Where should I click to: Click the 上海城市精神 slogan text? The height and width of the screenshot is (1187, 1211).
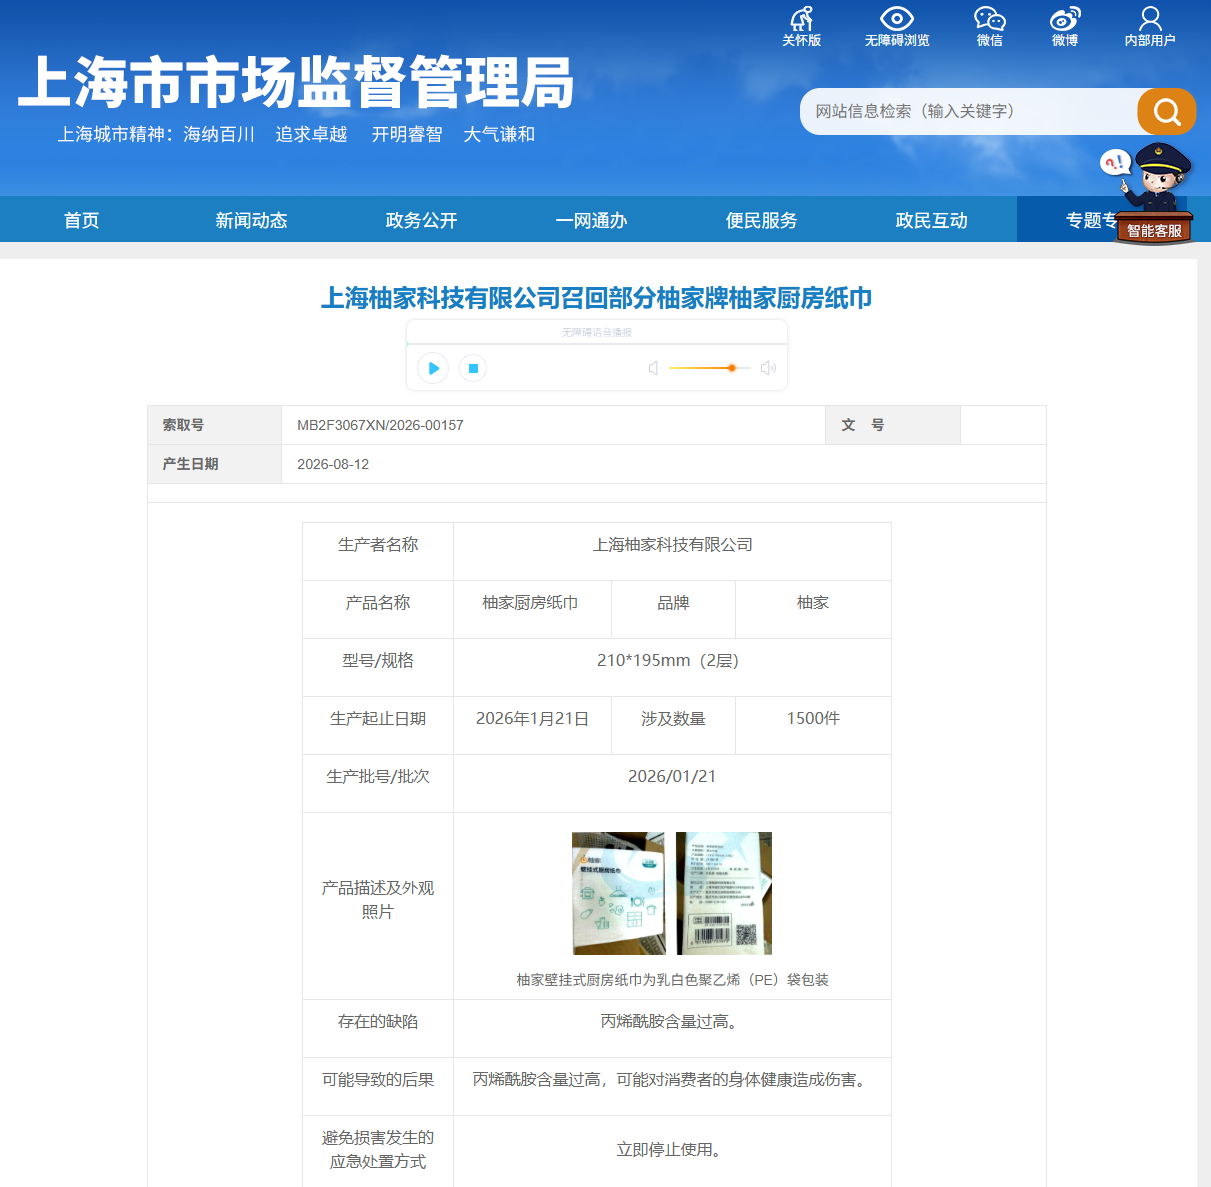296,134
